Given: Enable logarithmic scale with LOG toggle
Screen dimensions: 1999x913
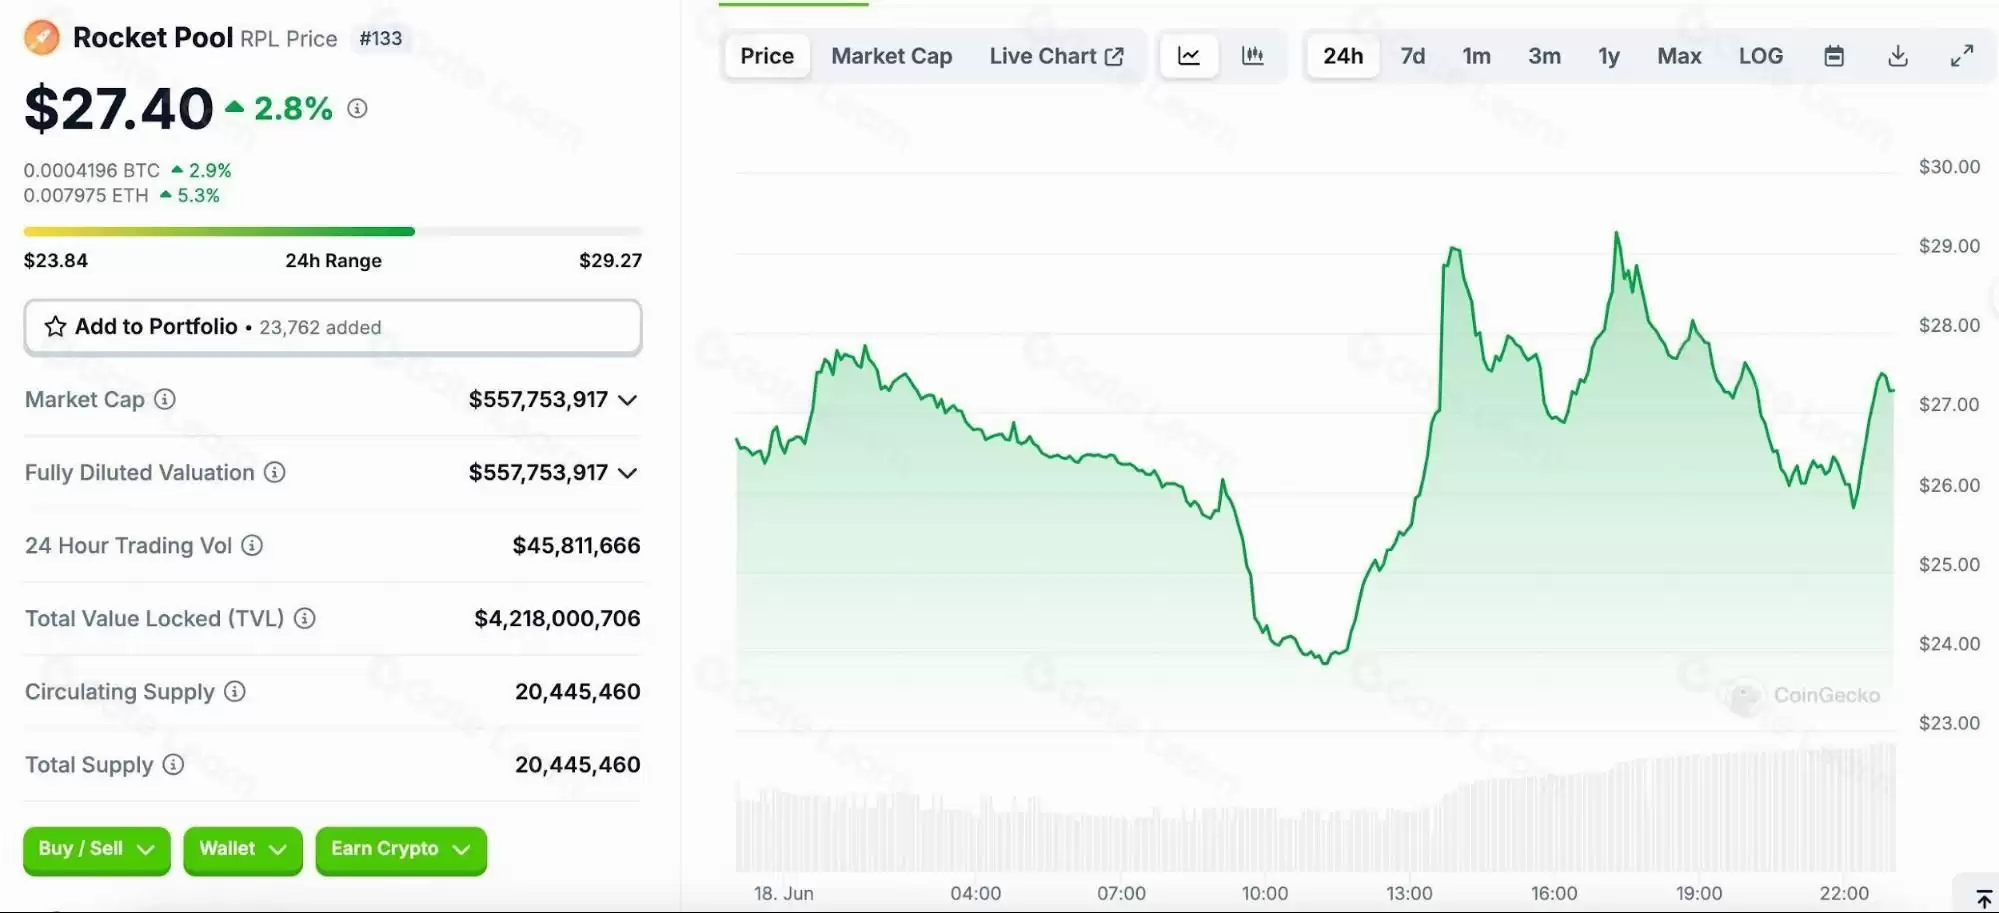Looking at the screenshot, I should point(1760,56).
